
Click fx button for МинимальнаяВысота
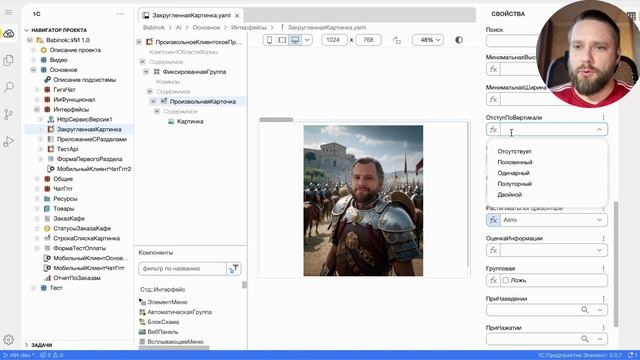(x=493, y=69)
